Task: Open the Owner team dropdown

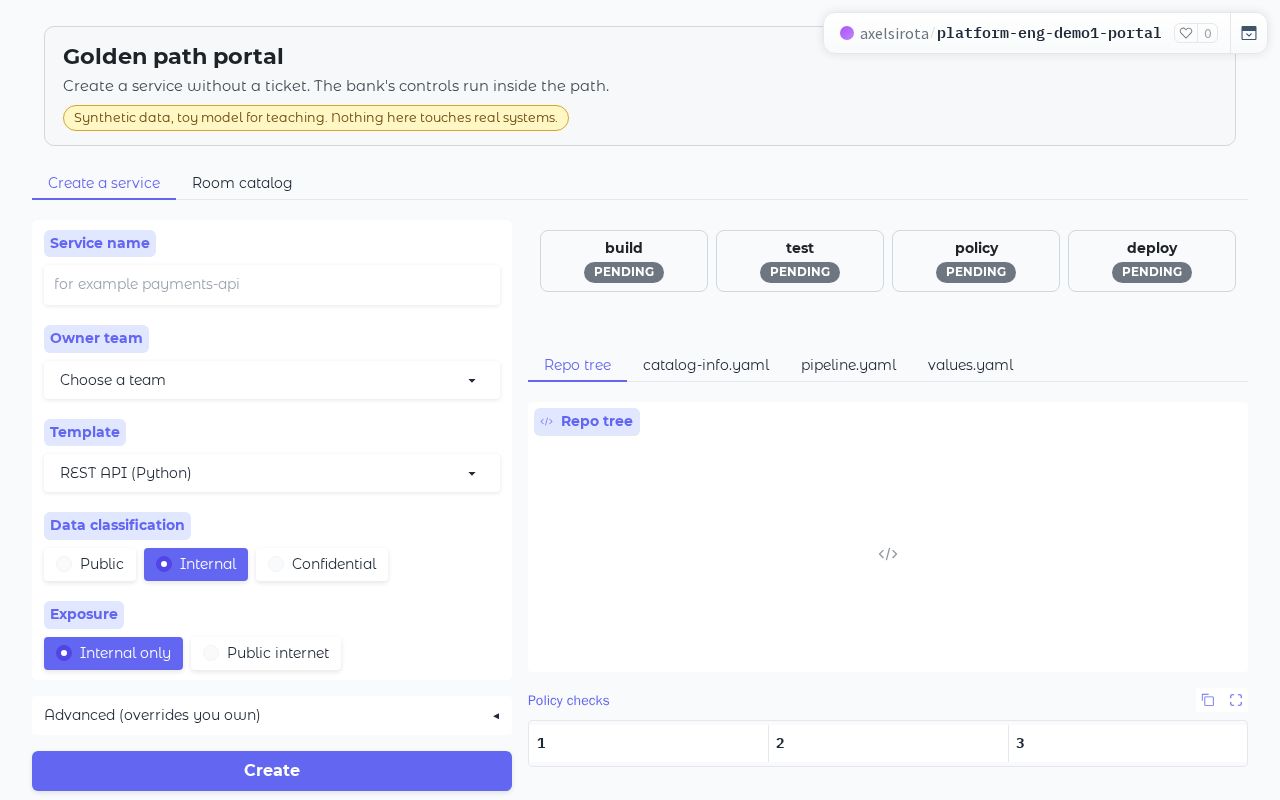Action: 272,380
